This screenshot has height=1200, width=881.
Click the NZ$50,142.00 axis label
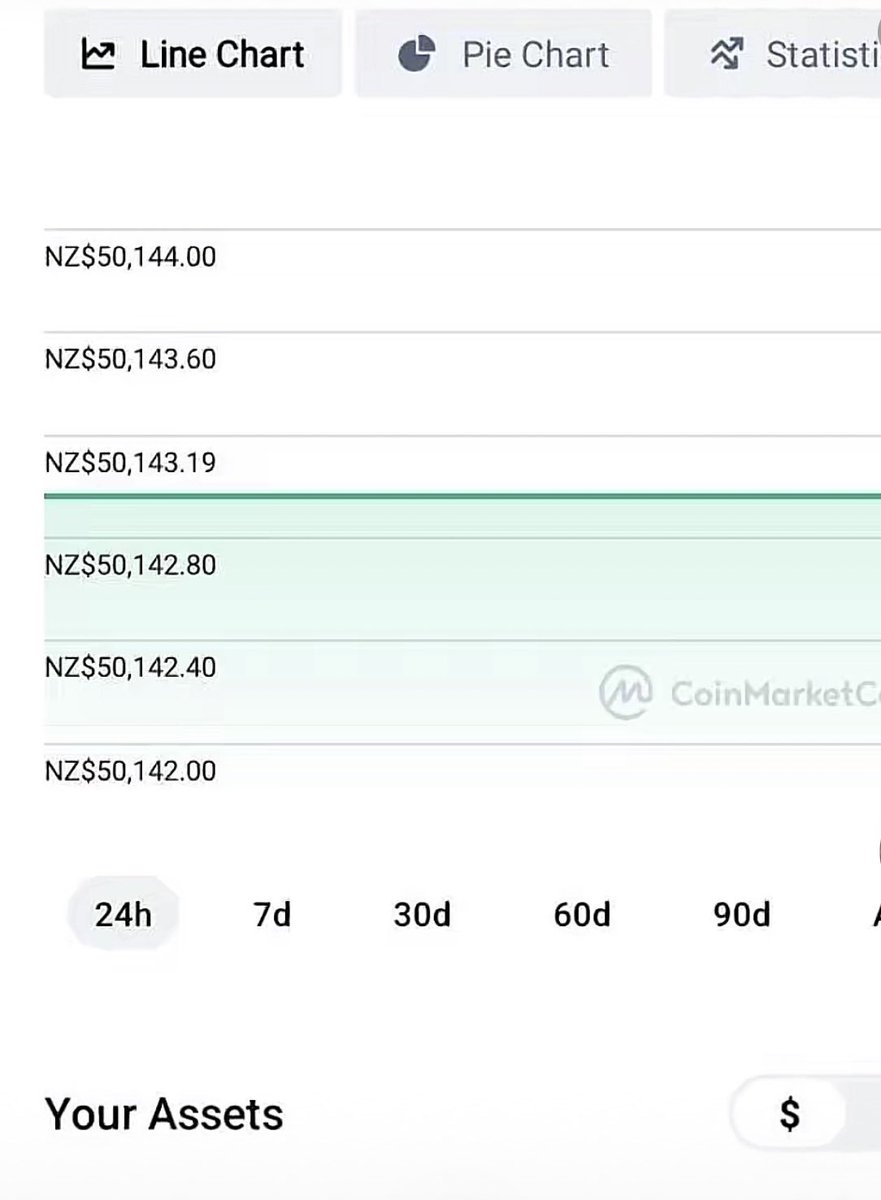click(x=130, y=771)
